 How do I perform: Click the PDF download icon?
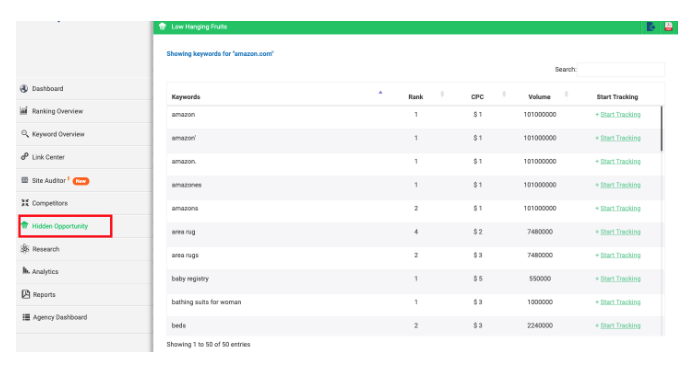[x=668, y=27]
